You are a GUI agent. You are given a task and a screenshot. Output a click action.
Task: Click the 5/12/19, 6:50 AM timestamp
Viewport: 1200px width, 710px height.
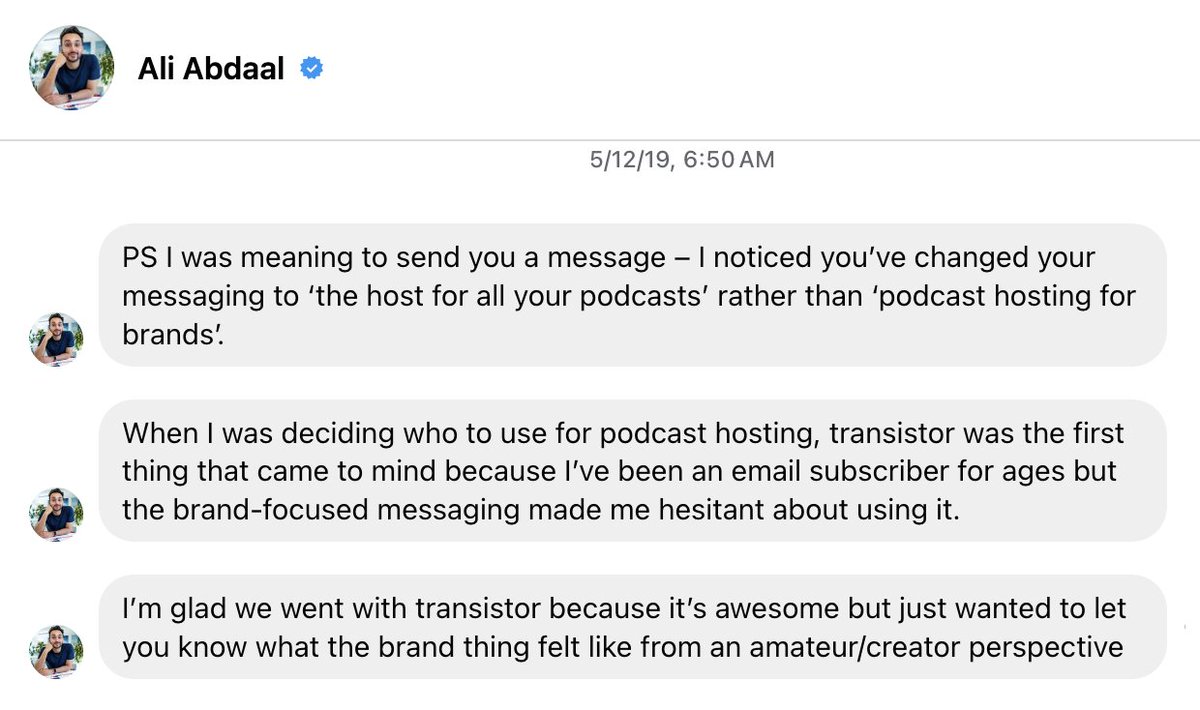click(682, 159)
